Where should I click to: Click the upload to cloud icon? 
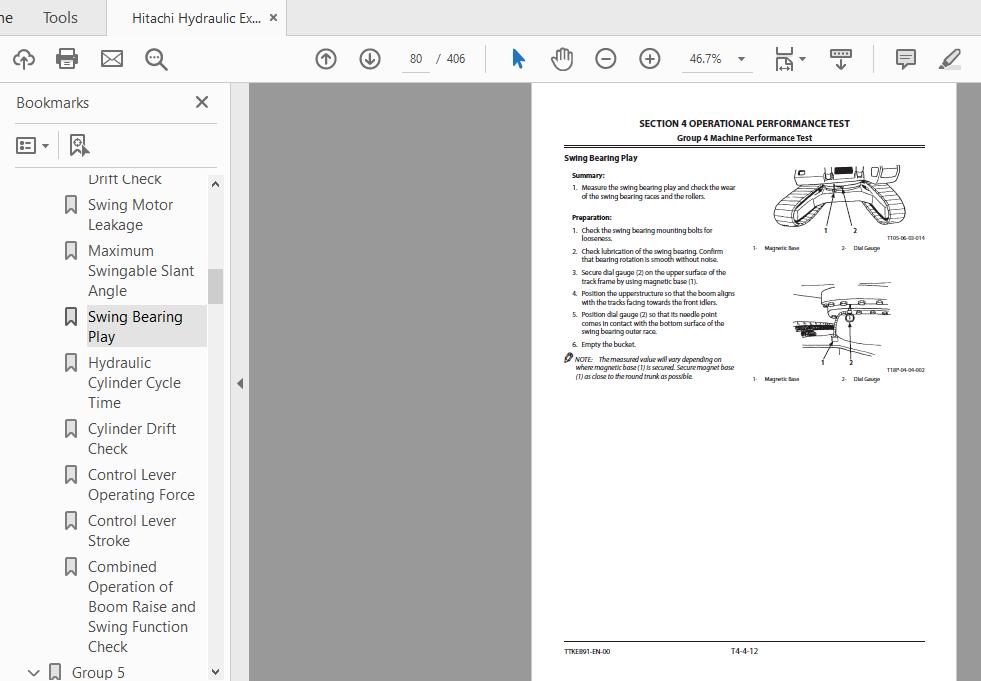click(x=24, y=59)
